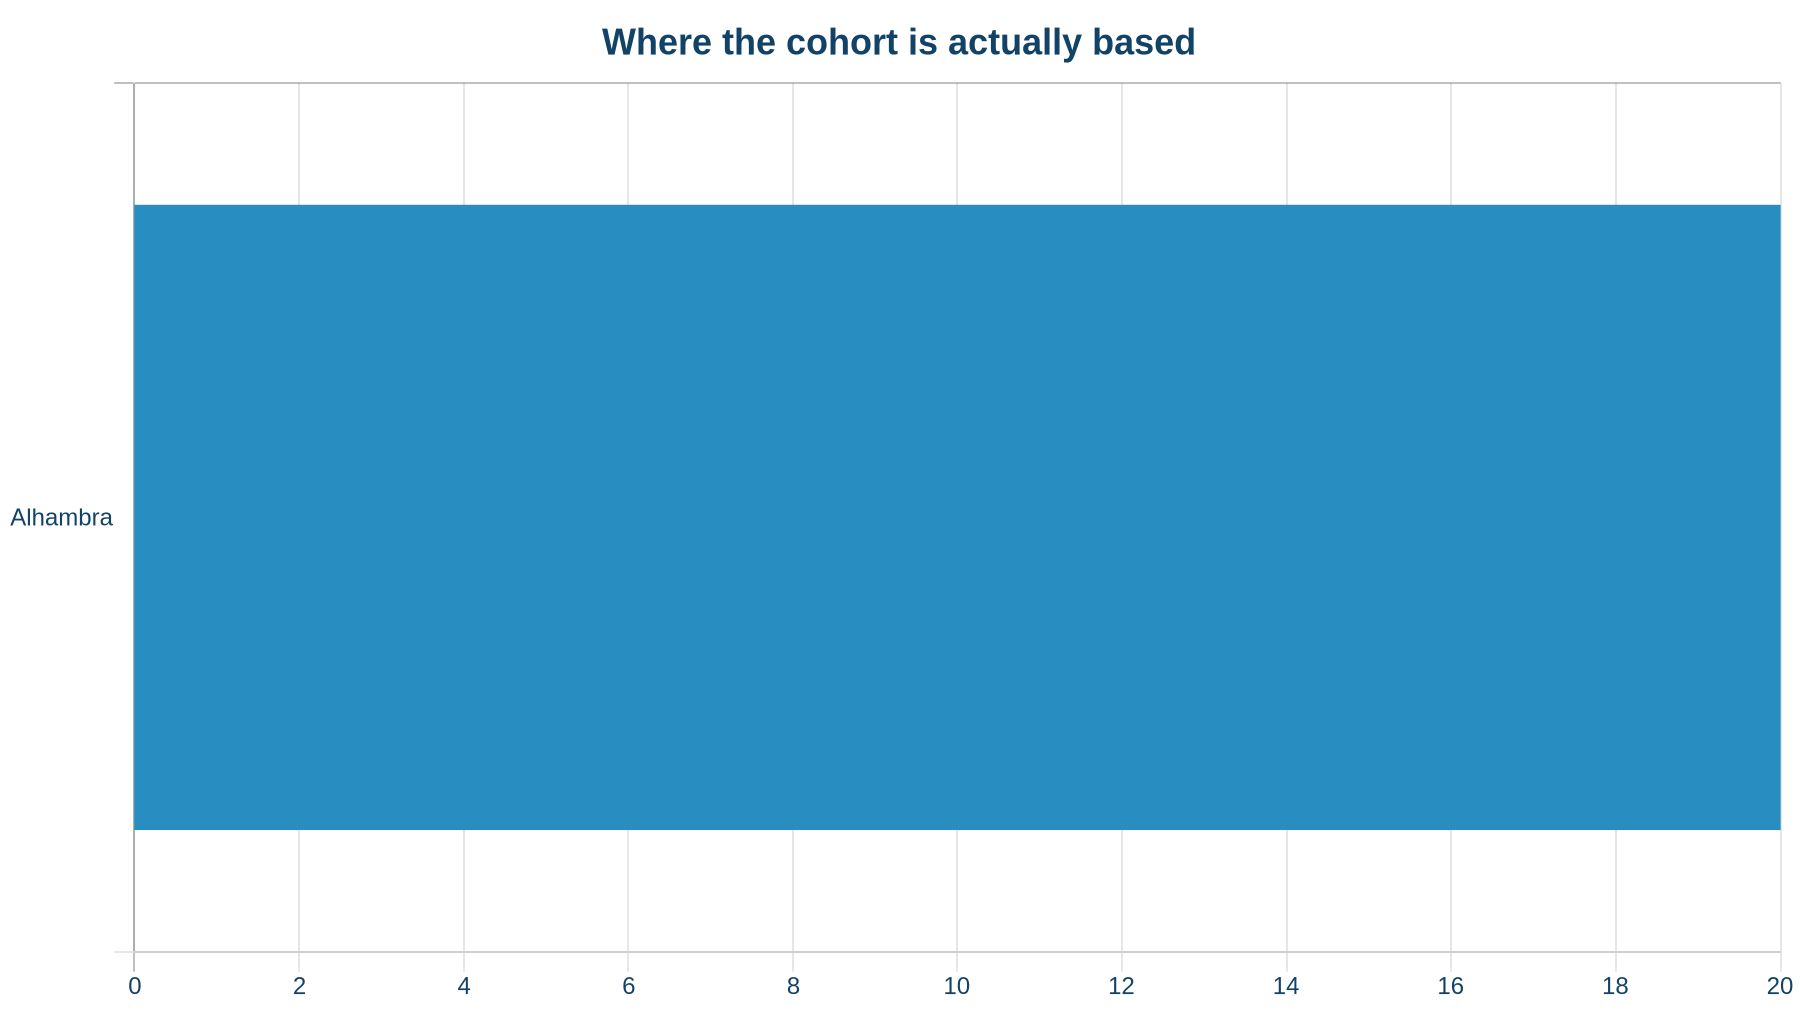This screenshot has width=1800, height=1012.
Task: Select the blue Alhambra bar
Action: point(957,517)
